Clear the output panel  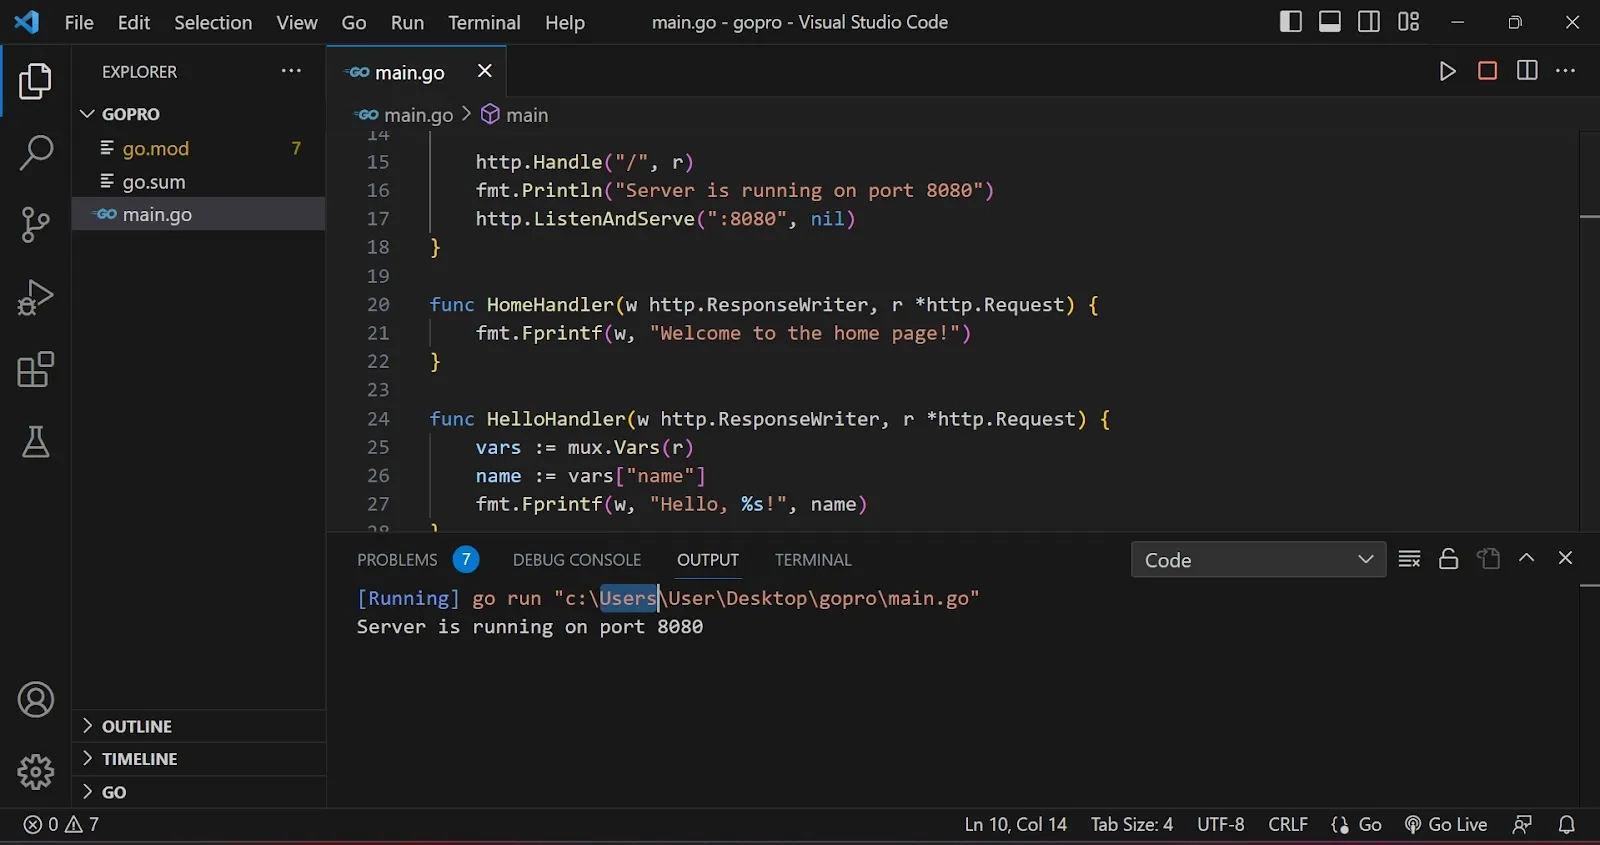pos(1409,559)
